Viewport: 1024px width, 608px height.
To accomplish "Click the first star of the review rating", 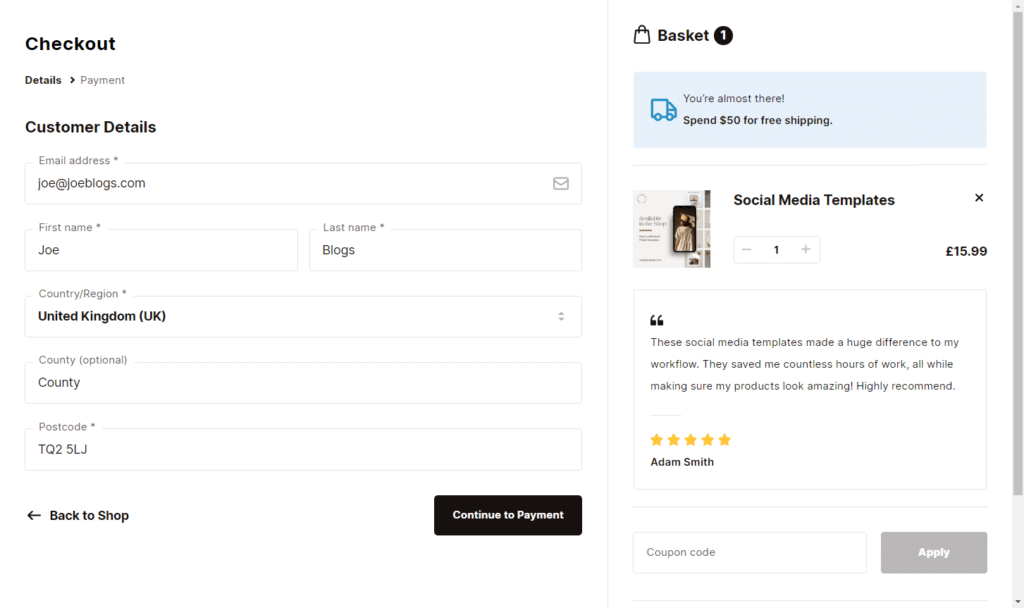I will pyautogui.click(x=657, y=439).
